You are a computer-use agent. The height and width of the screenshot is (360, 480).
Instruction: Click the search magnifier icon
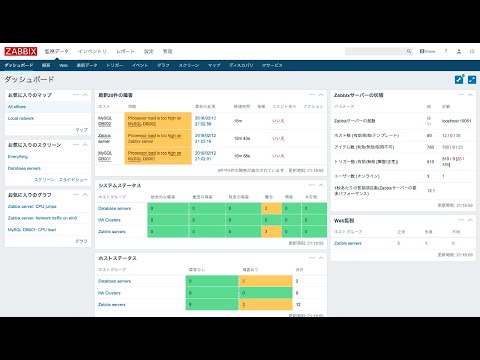pos(409,51)
